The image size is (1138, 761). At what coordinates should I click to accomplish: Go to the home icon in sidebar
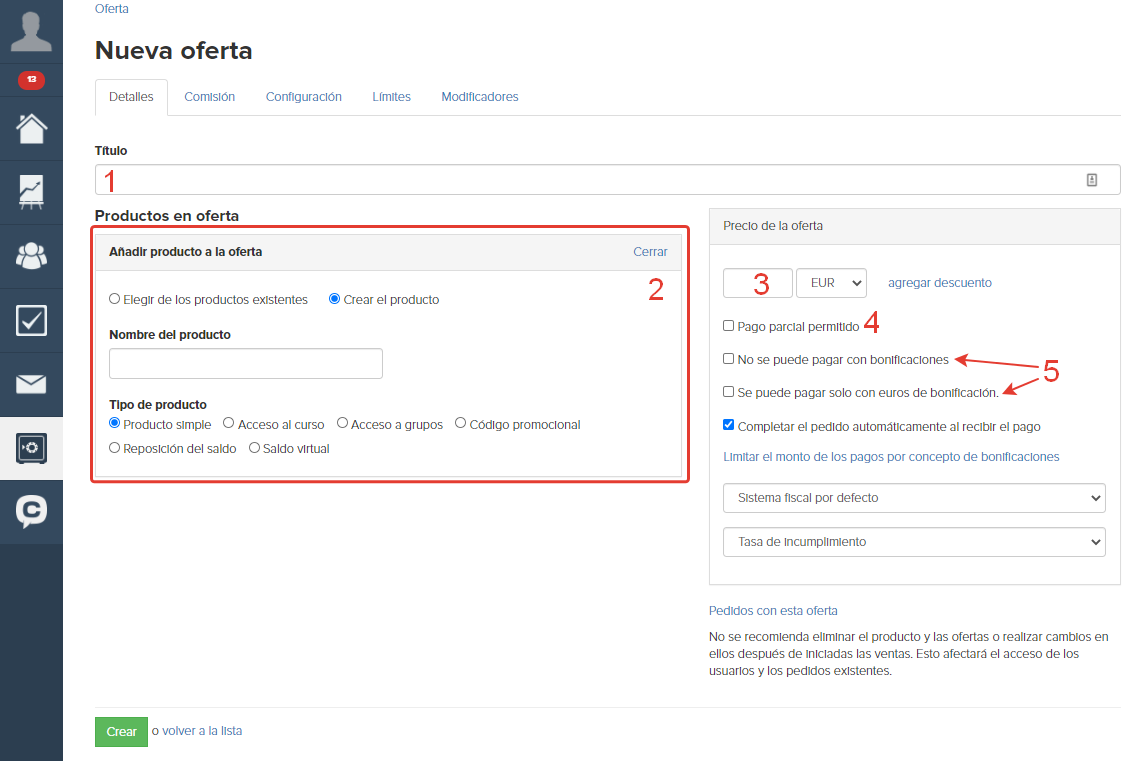click(x=31, y=129)
